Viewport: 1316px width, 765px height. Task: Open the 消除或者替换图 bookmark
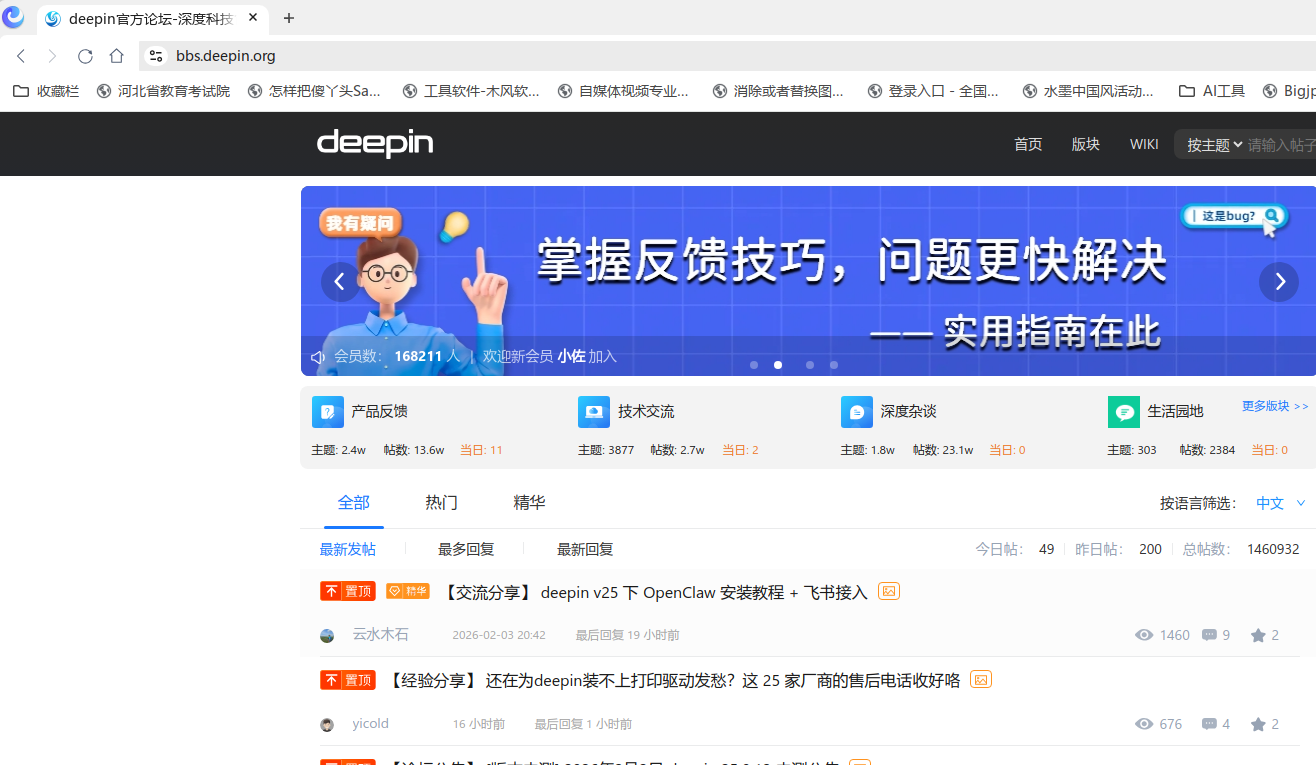click(779, 91)
